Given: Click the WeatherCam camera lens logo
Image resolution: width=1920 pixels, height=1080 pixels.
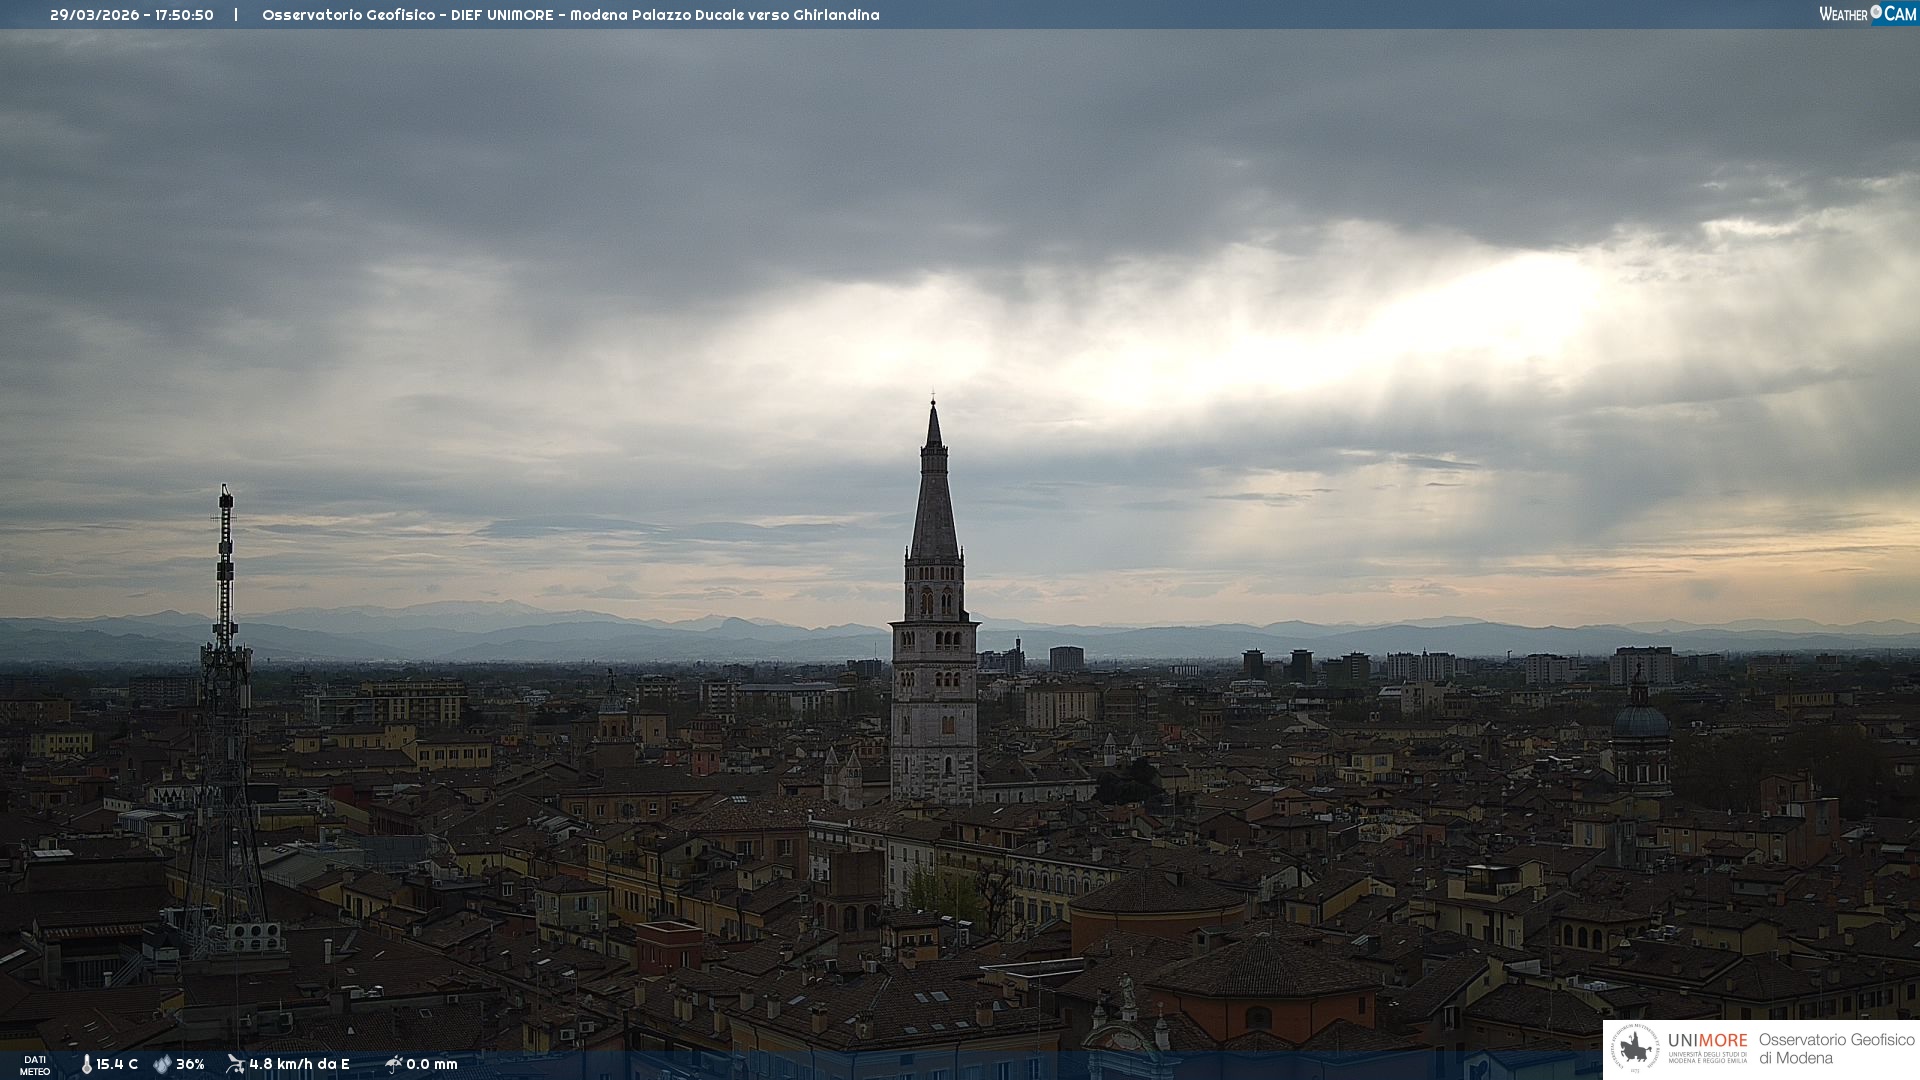Looking at the screenshot, I should pyautogui.click(x=1876, y=12).
